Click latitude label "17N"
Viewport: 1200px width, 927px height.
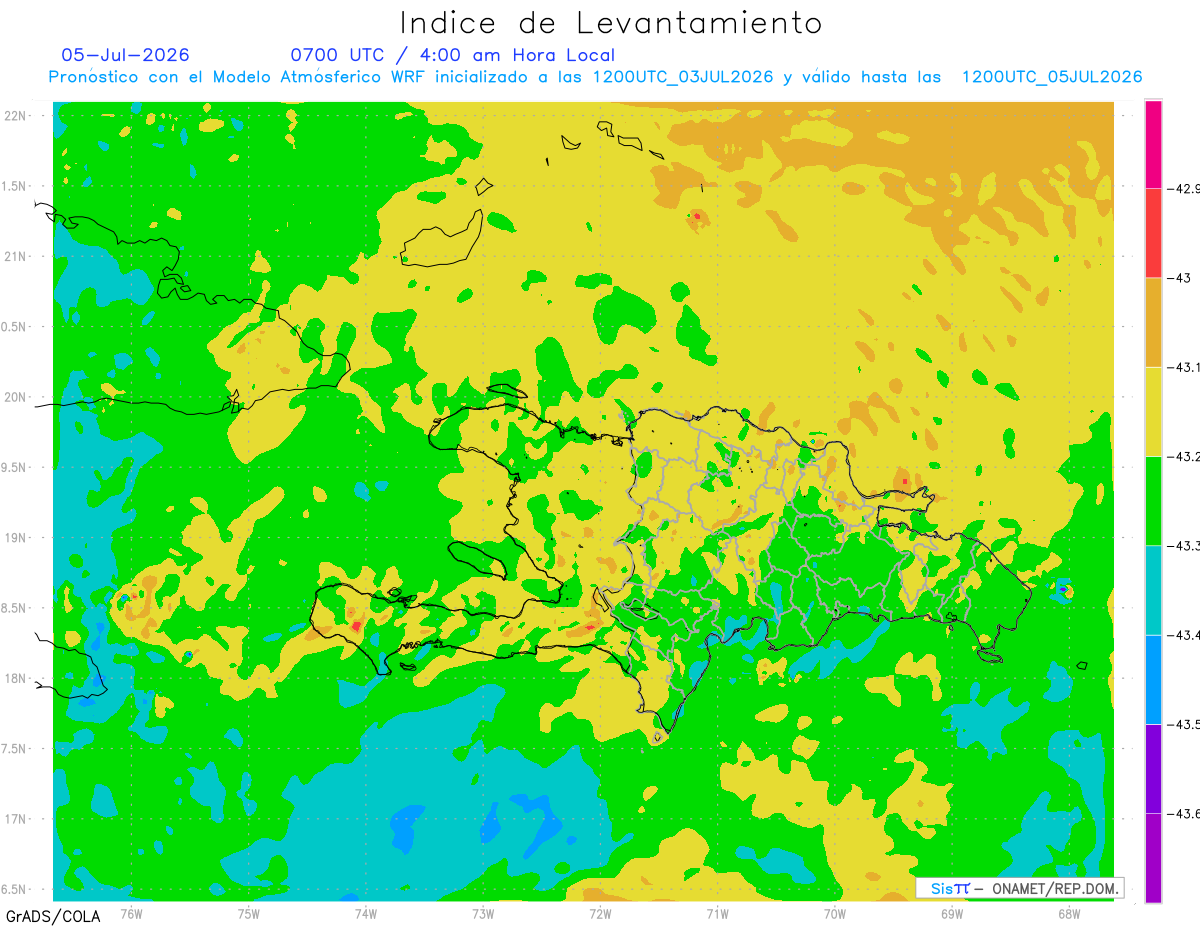tap(15, 819)
